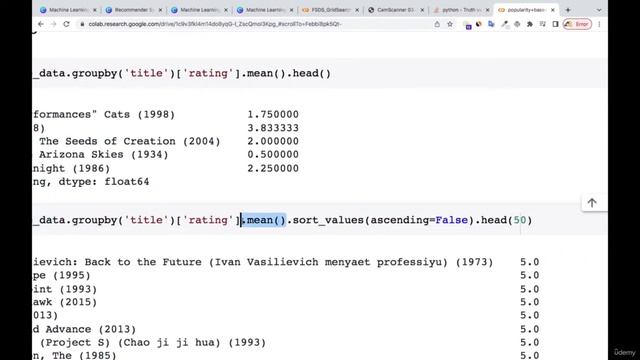This screenshot has width=640, height=360.
Task: Open the media controls playlist icon
Action: tap(542, 24)
